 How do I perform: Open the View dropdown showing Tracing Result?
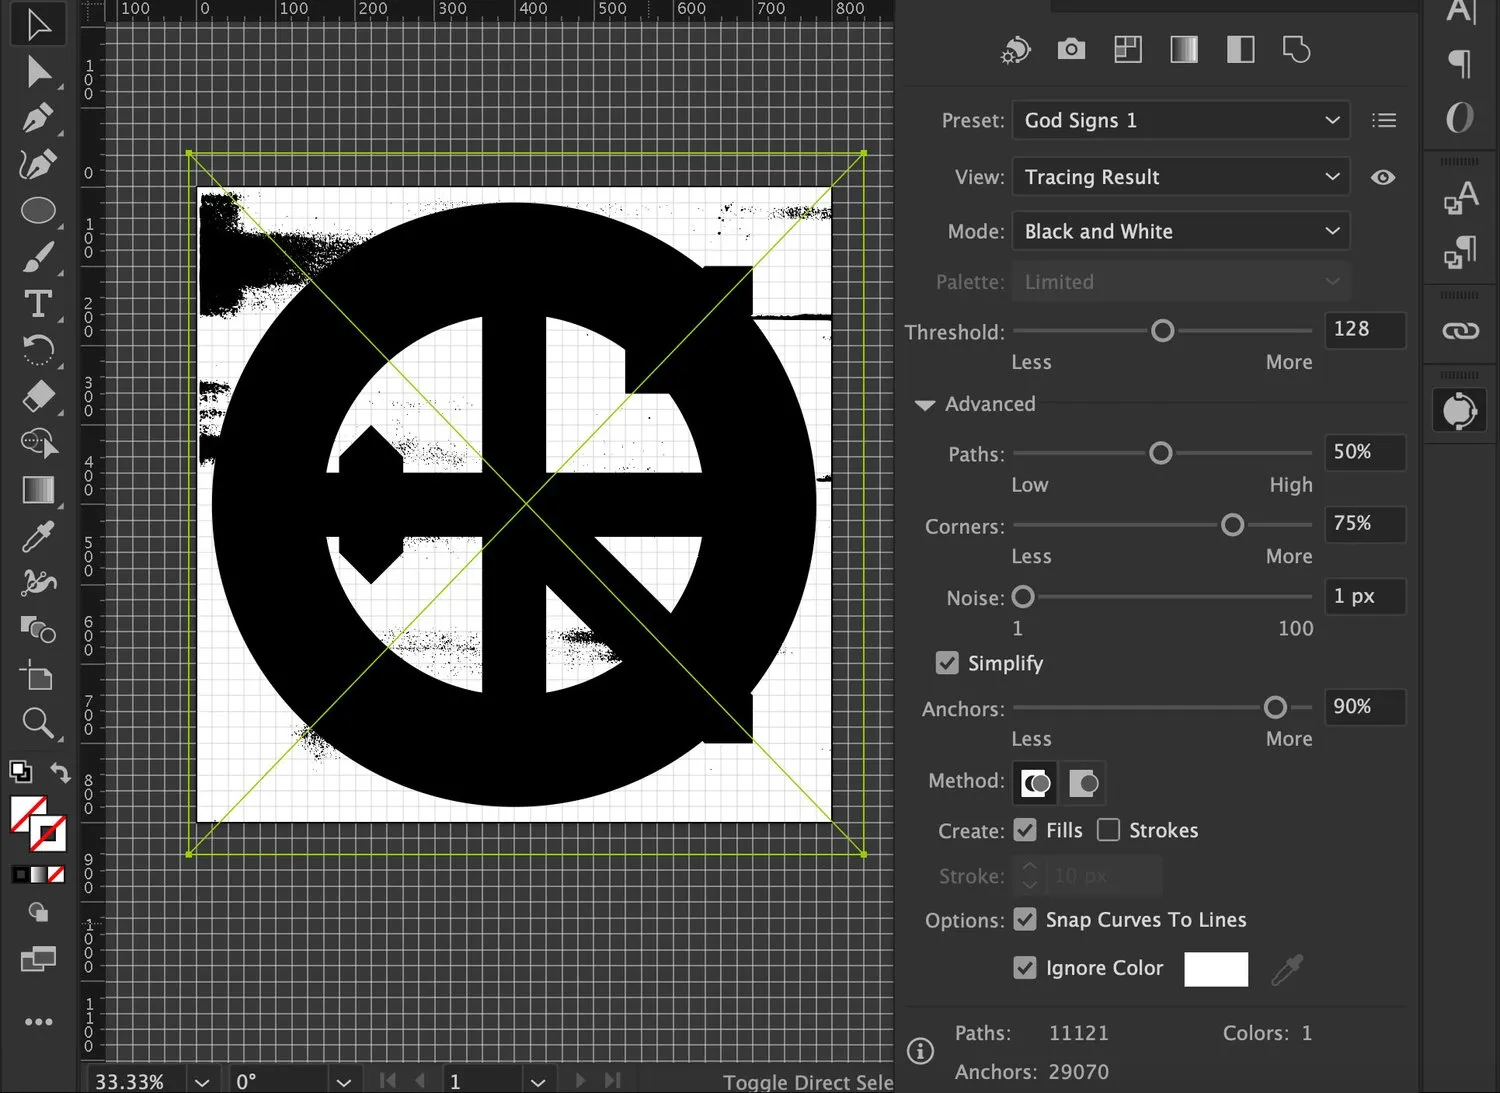(x=1181, y=177)
